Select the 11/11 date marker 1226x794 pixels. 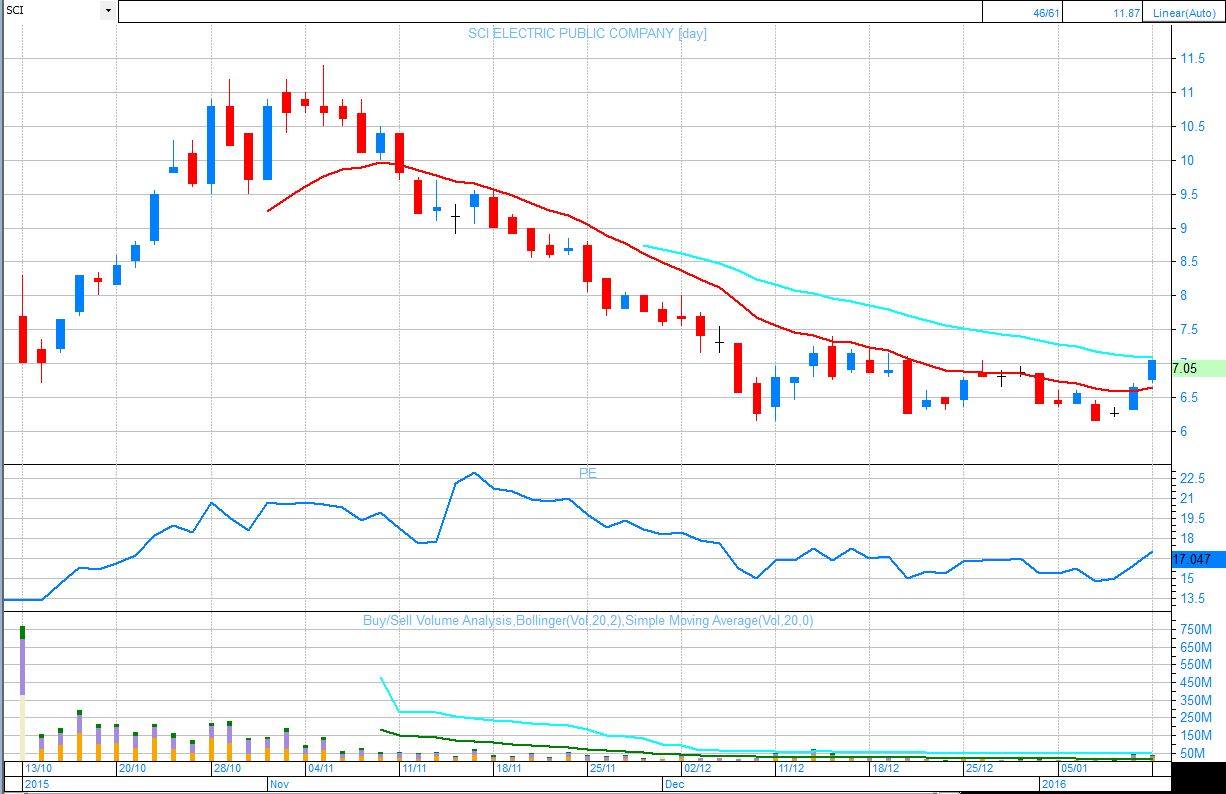point(415,768)
